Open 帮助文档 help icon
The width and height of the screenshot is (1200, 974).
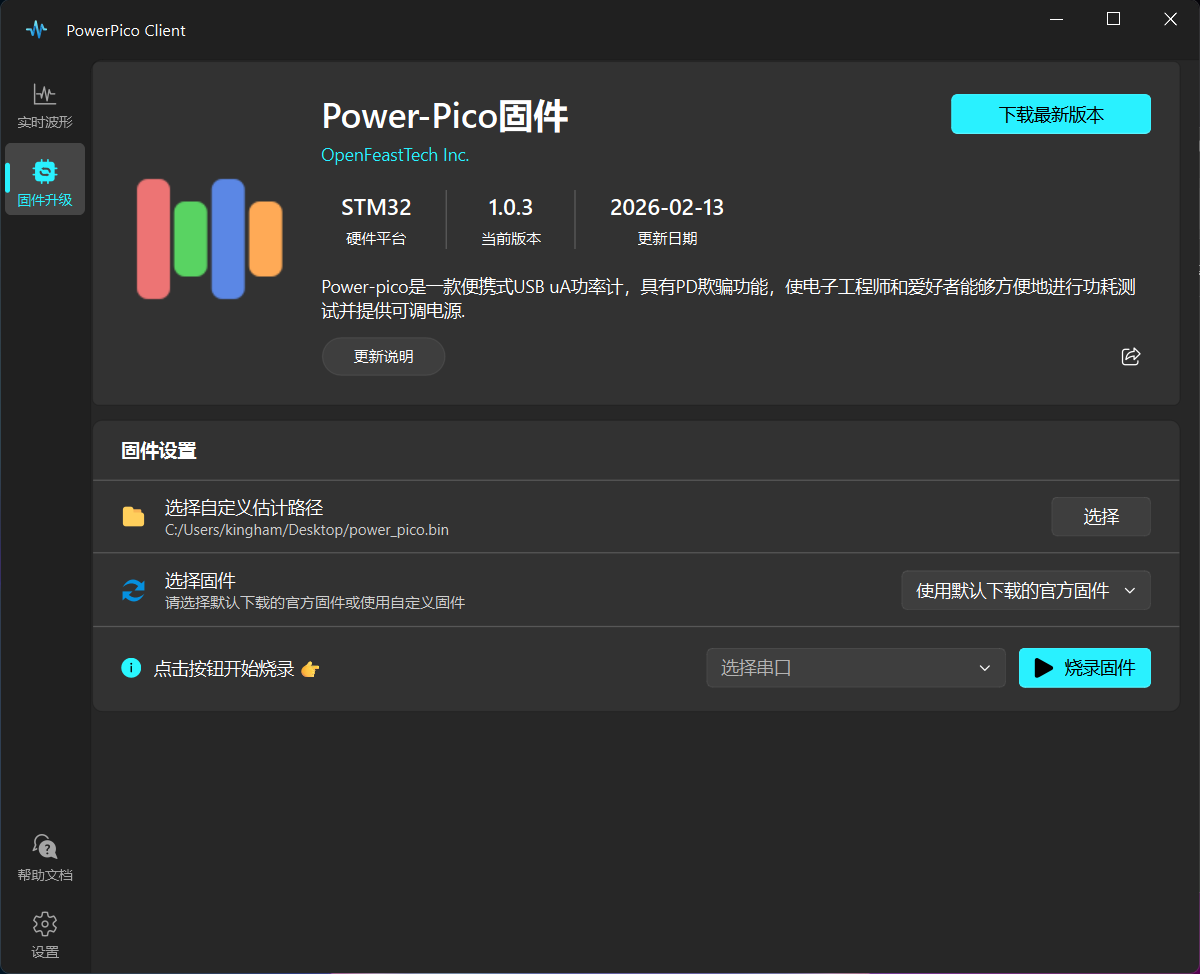[x=45, y=847]
